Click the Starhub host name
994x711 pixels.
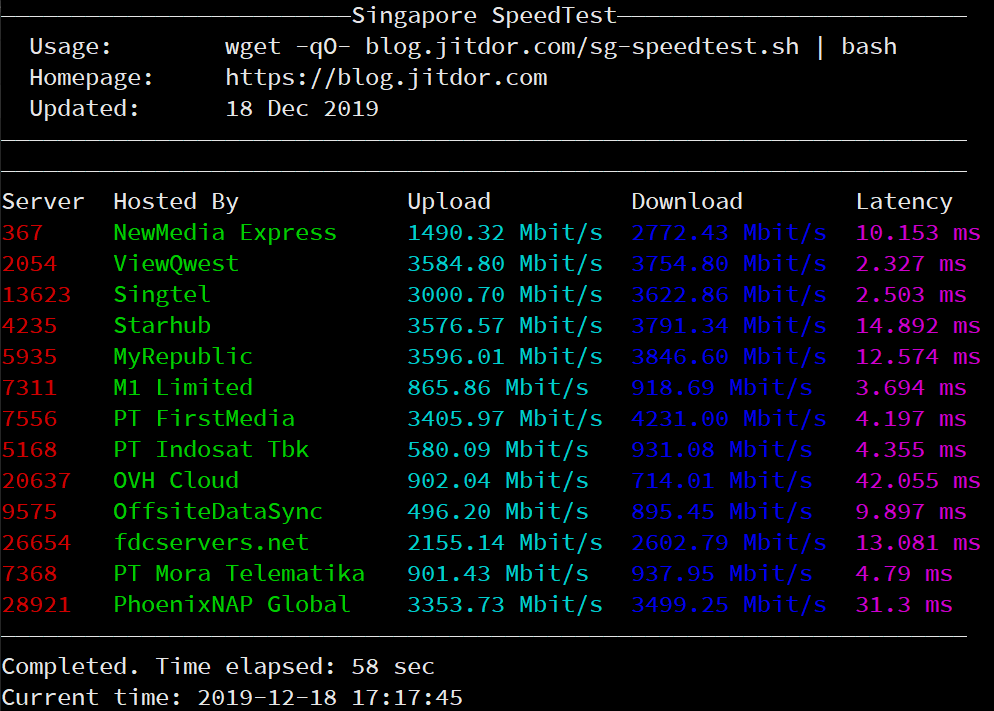(162, 326)
